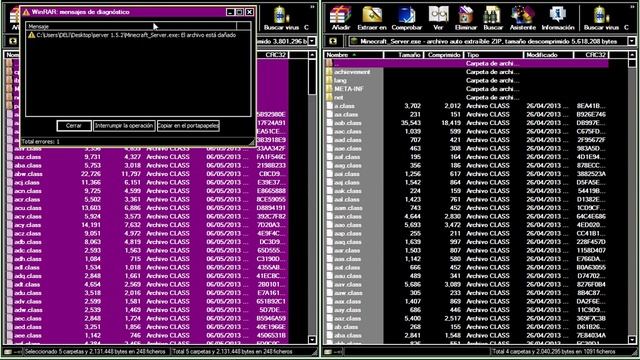Click Comprobar toolbar icon
The width and height of the screenshot is (640, 360).
coord(407,18)
